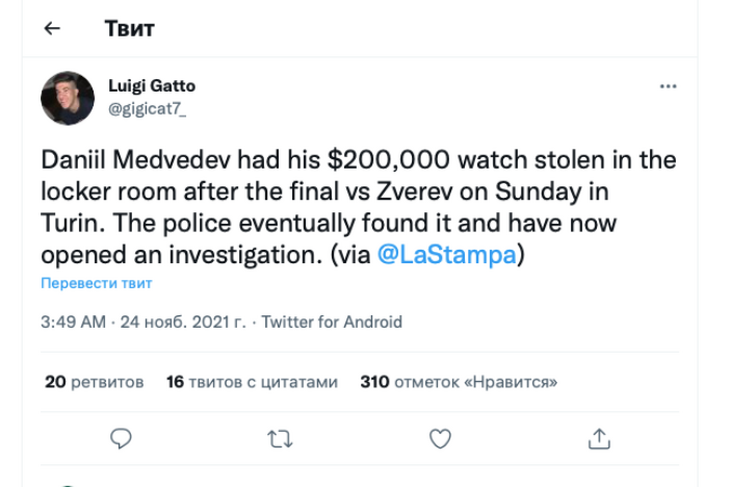The image size is (730, 487).
Task: Open the 'Twitter for Android' source link
Action: 333,322
